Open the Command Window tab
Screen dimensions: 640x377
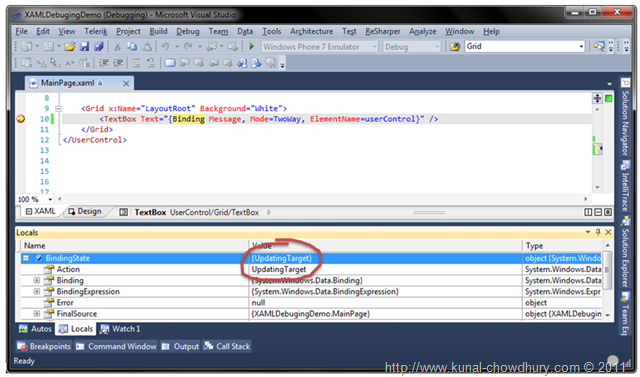[x=116, y=346]
